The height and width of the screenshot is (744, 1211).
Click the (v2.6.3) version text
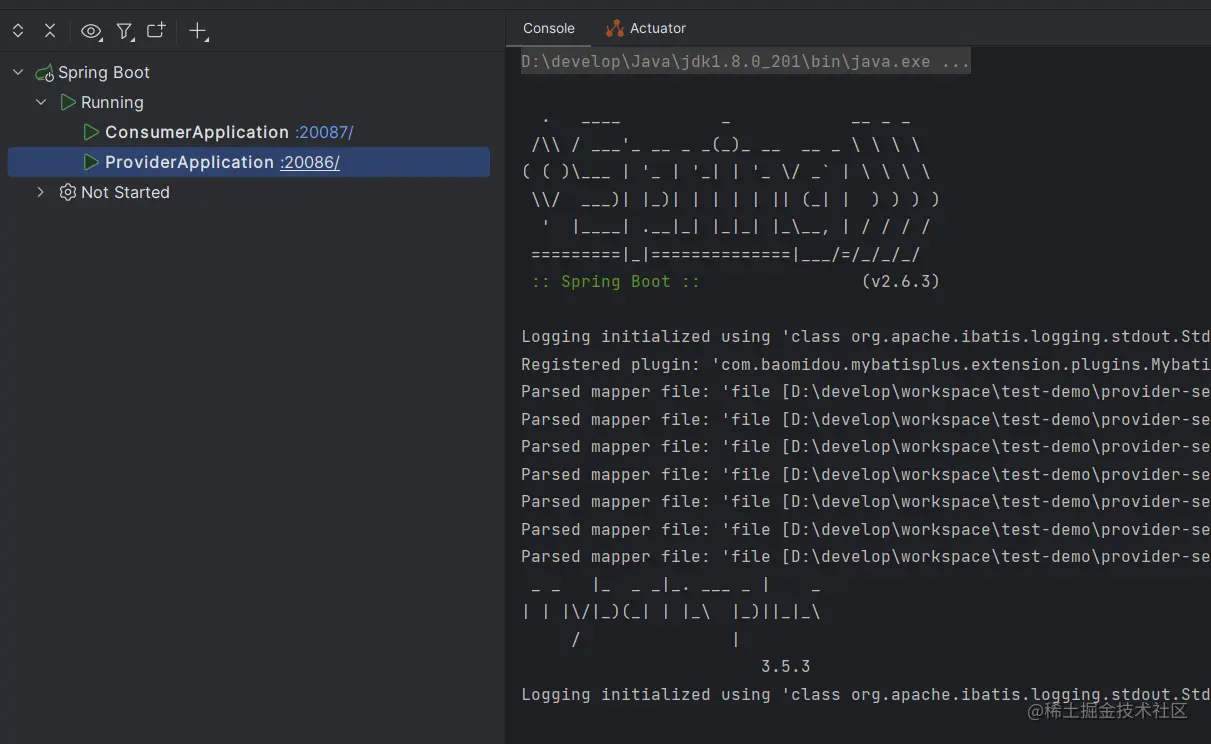tap(901, 282)
